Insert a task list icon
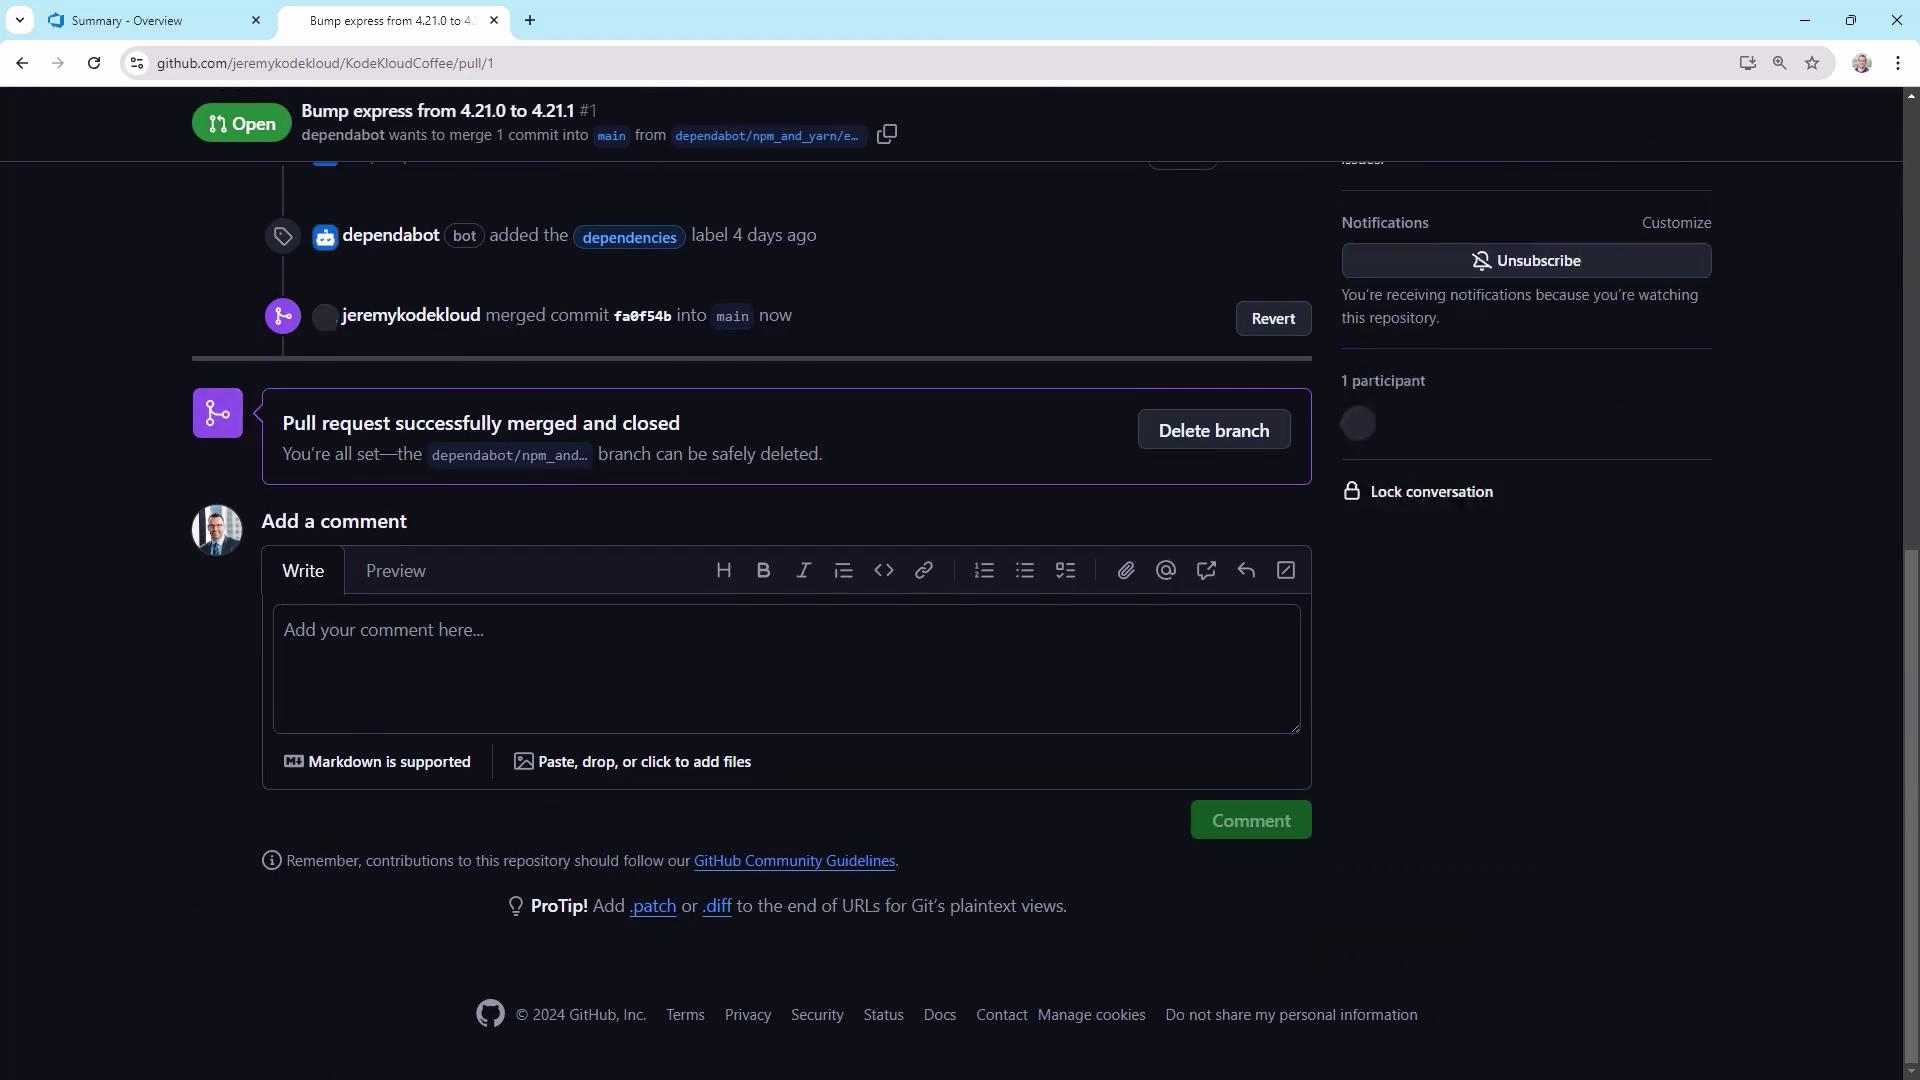Viewport: 1920px width, 1080px height. pos(1065,570)
